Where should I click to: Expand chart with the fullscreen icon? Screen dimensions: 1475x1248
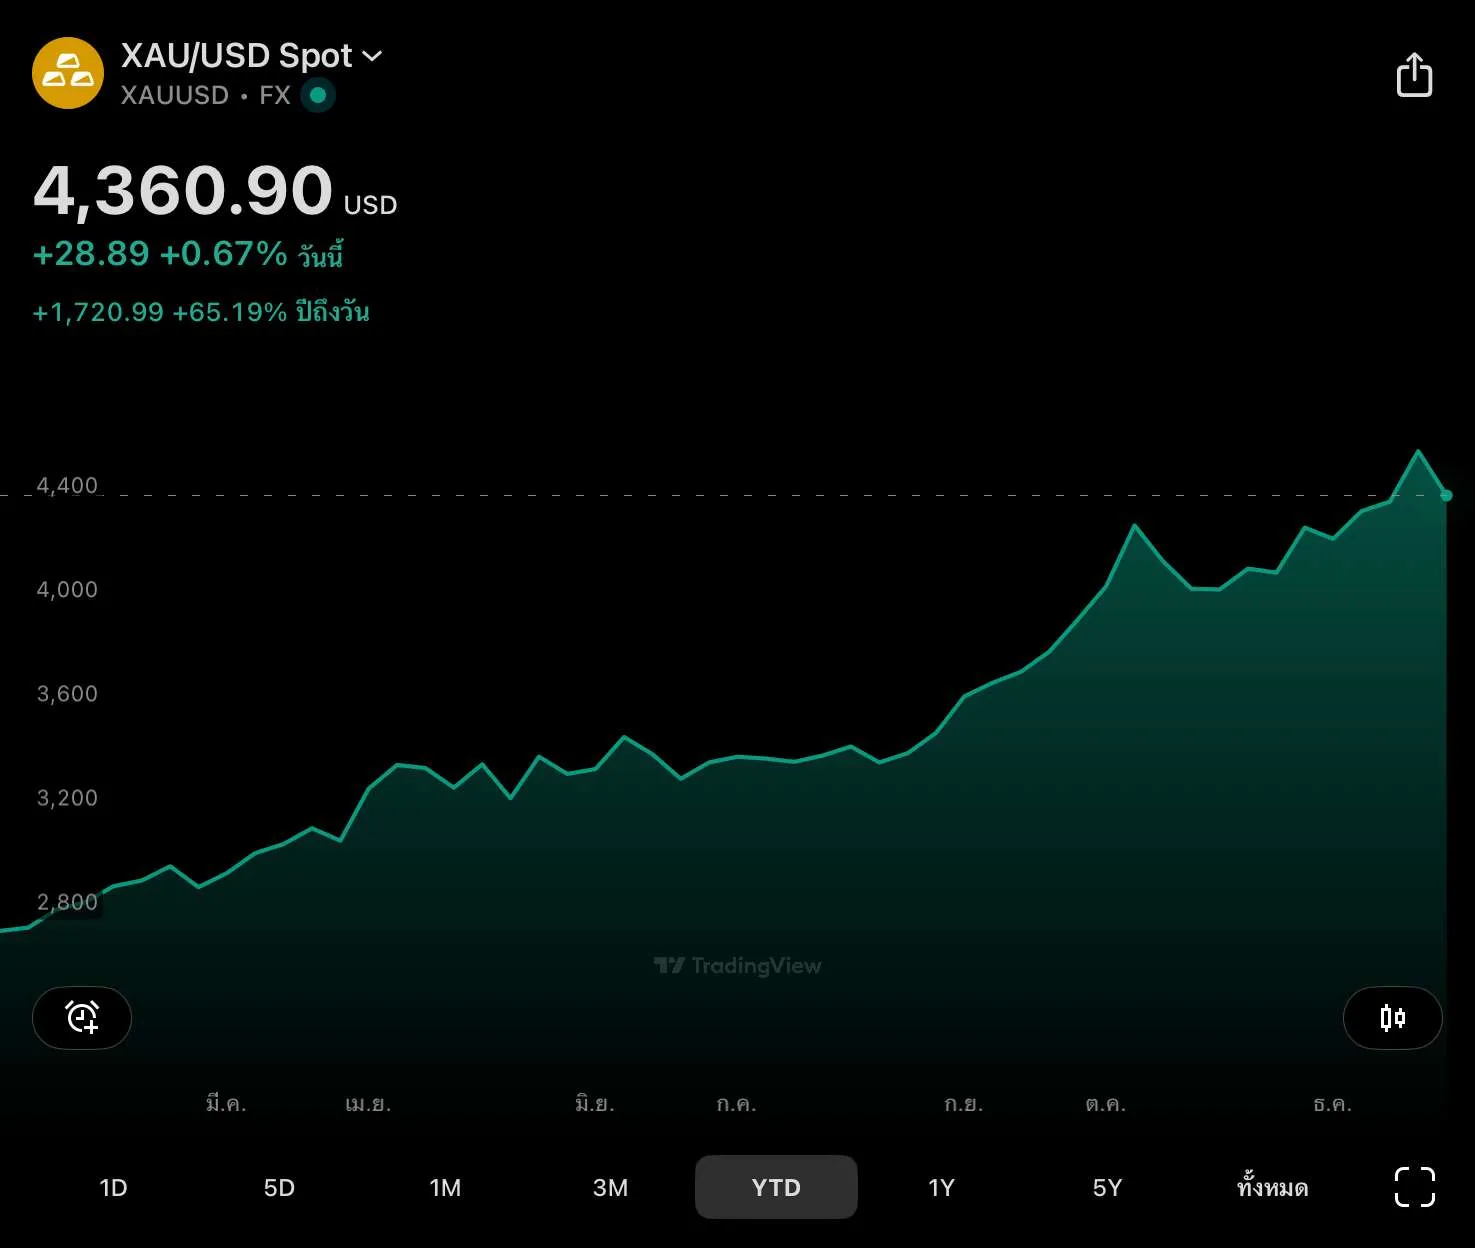pos(1414,1187)
